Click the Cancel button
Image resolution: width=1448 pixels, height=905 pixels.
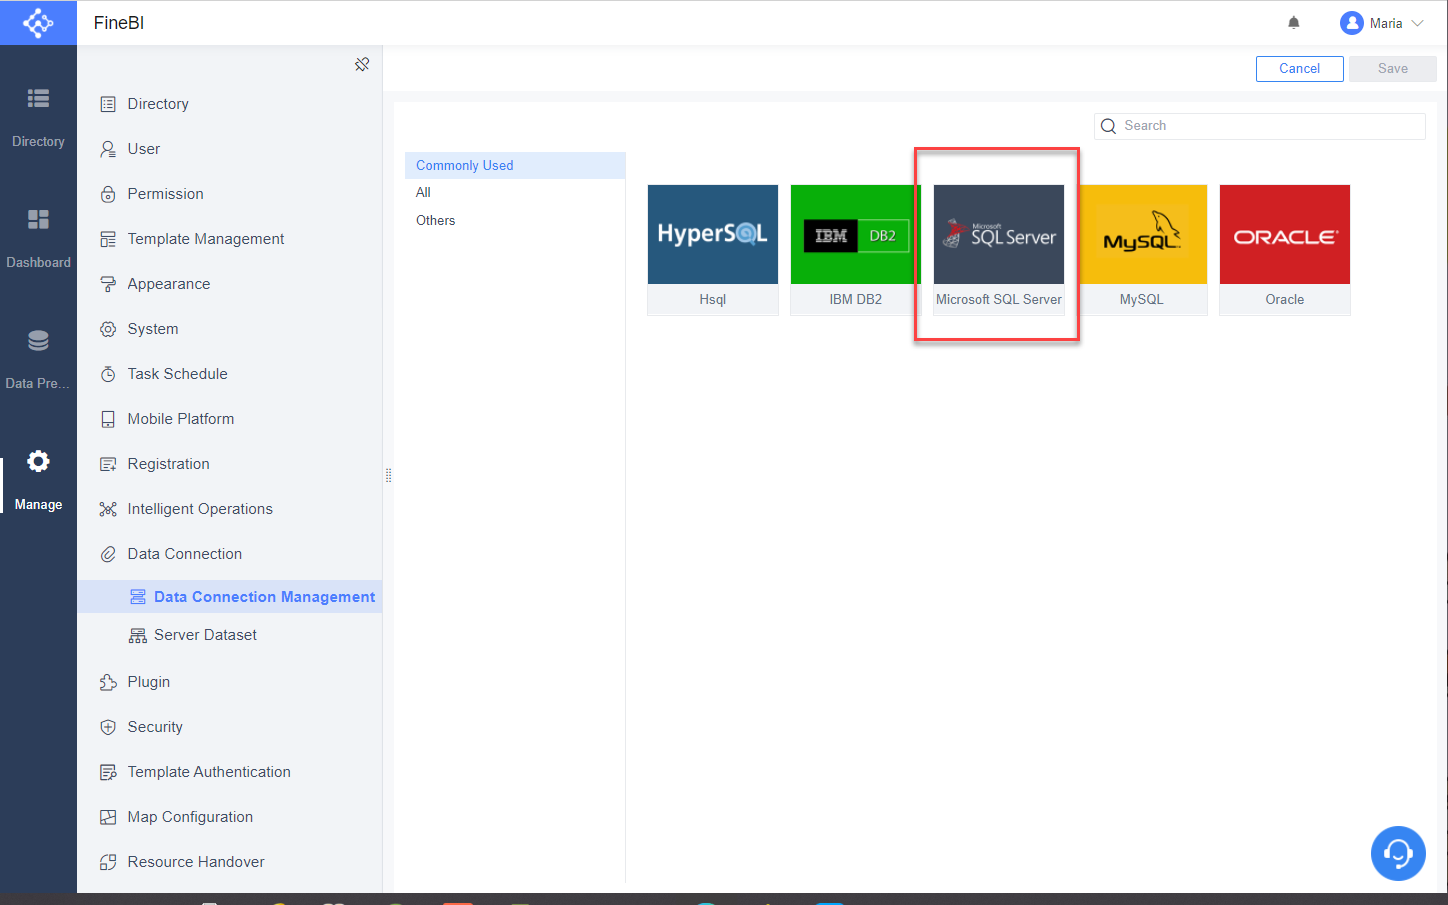[x=1299, y=68]
